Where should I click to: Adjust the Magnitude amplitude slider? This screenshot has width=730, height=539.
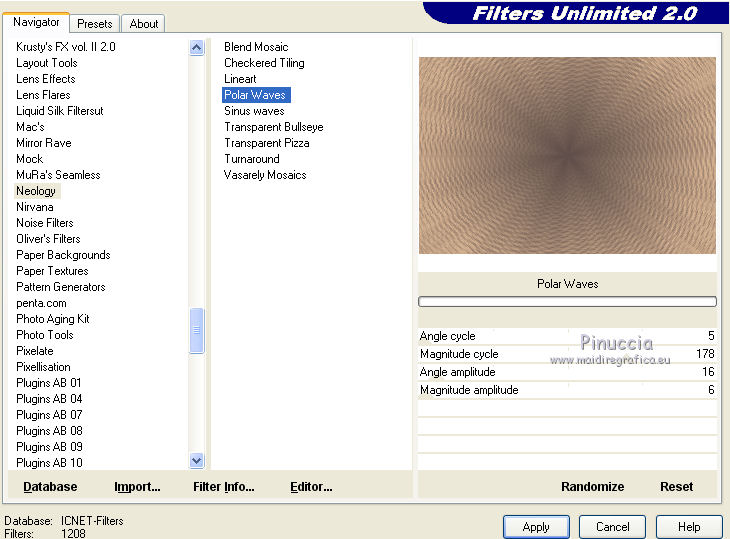567,390
